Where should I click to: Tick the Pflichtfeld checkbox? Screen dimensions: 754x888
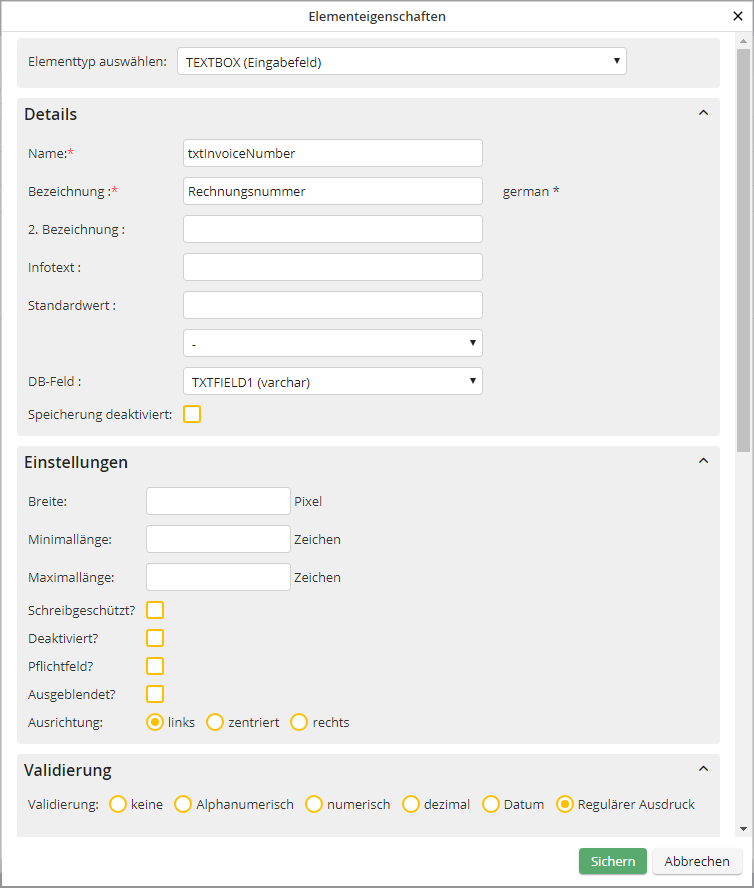tap(155, 666)
